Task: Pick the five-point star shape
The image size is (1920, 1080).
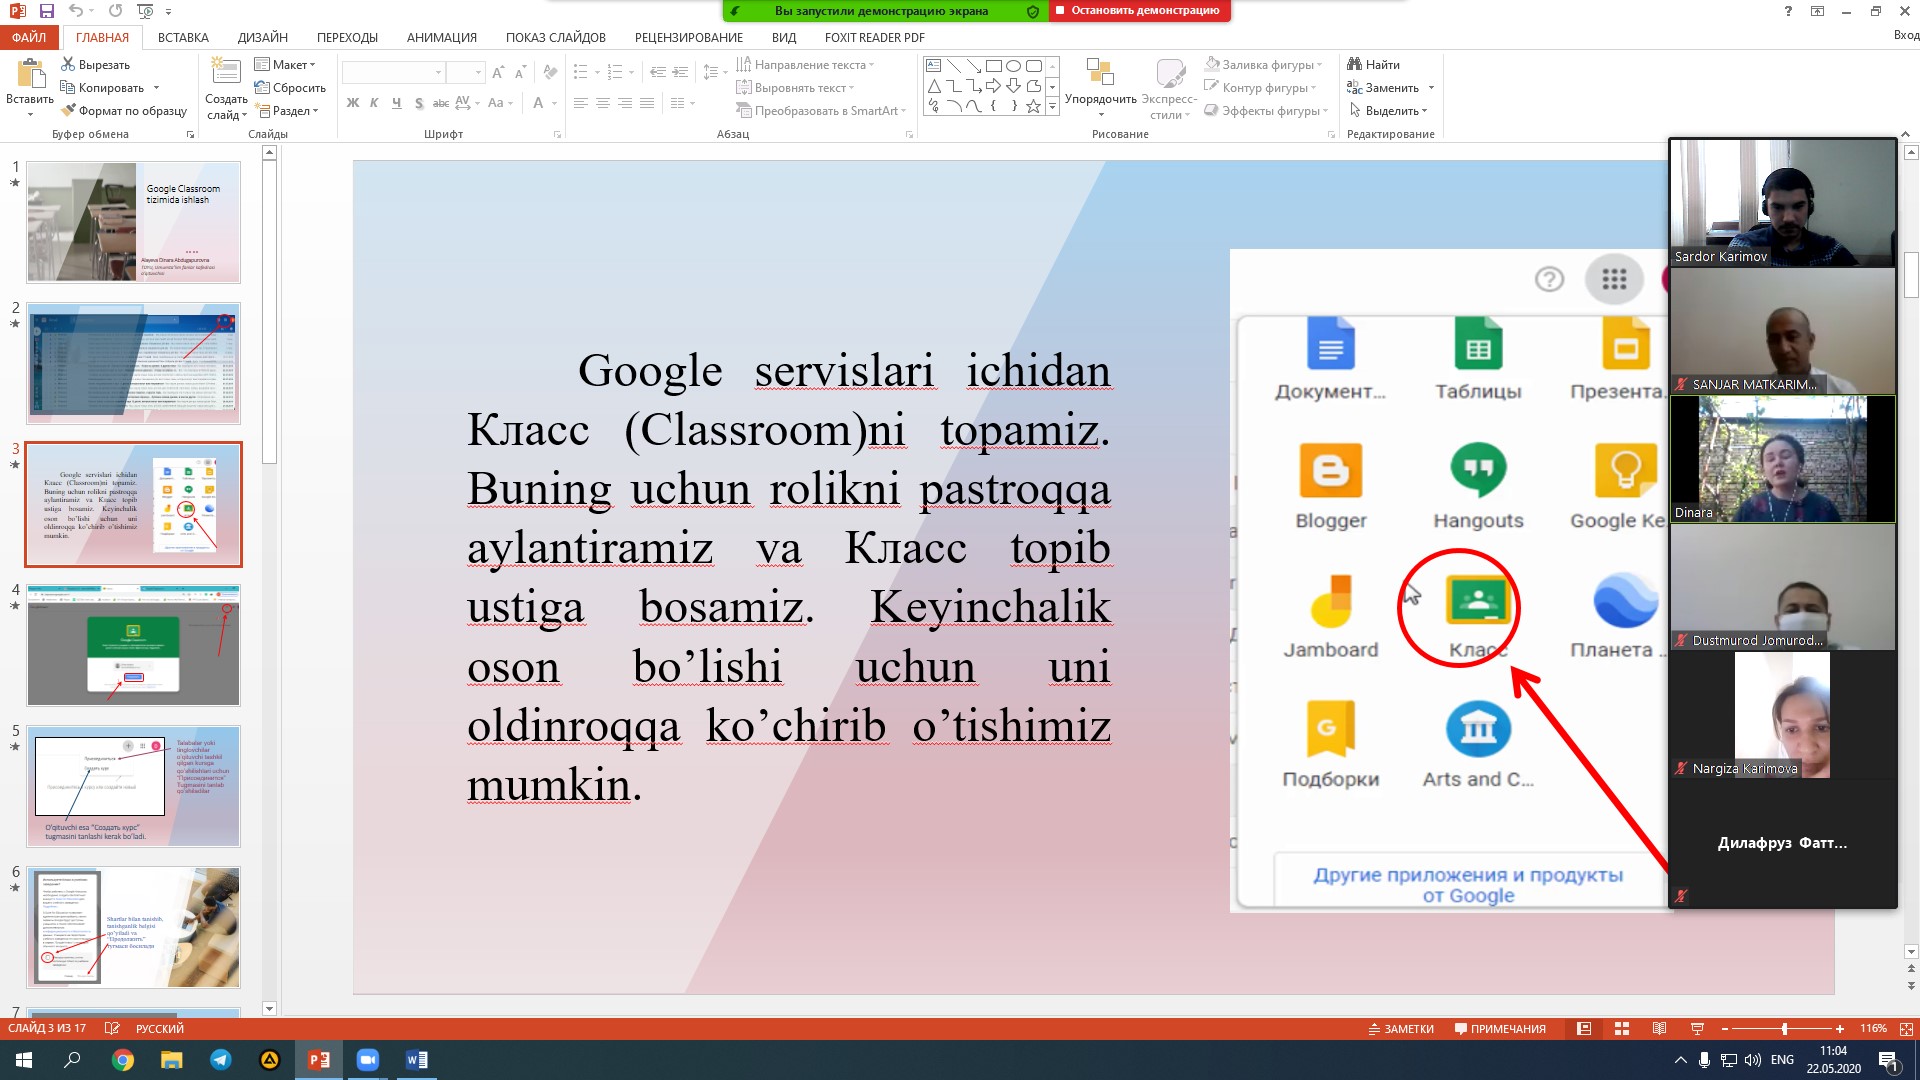Action: pyautogui.click(x=1033, y=106)
